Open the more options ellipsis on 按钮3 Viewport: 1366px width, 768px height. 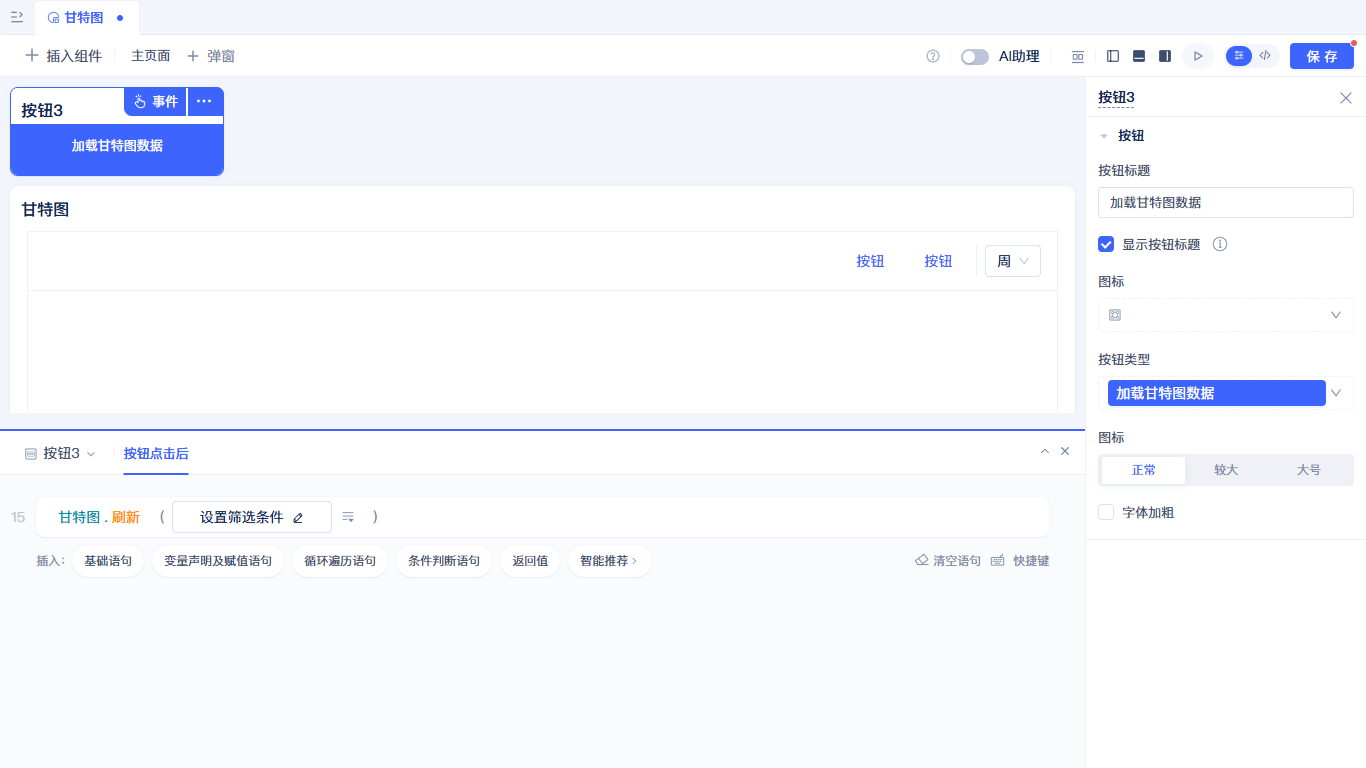(x=204, y=101)
